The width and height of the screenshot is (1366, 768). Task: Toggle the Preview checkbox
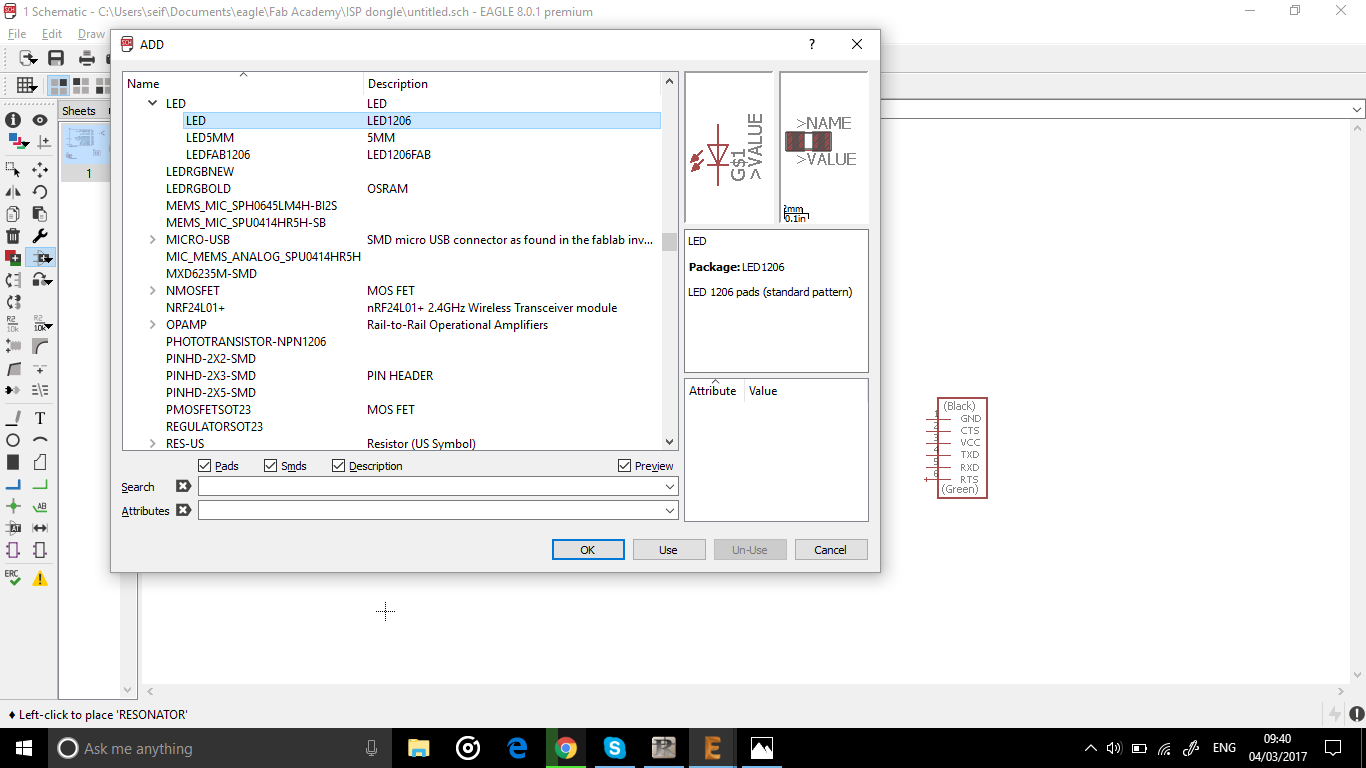click(x=624, y=466)
